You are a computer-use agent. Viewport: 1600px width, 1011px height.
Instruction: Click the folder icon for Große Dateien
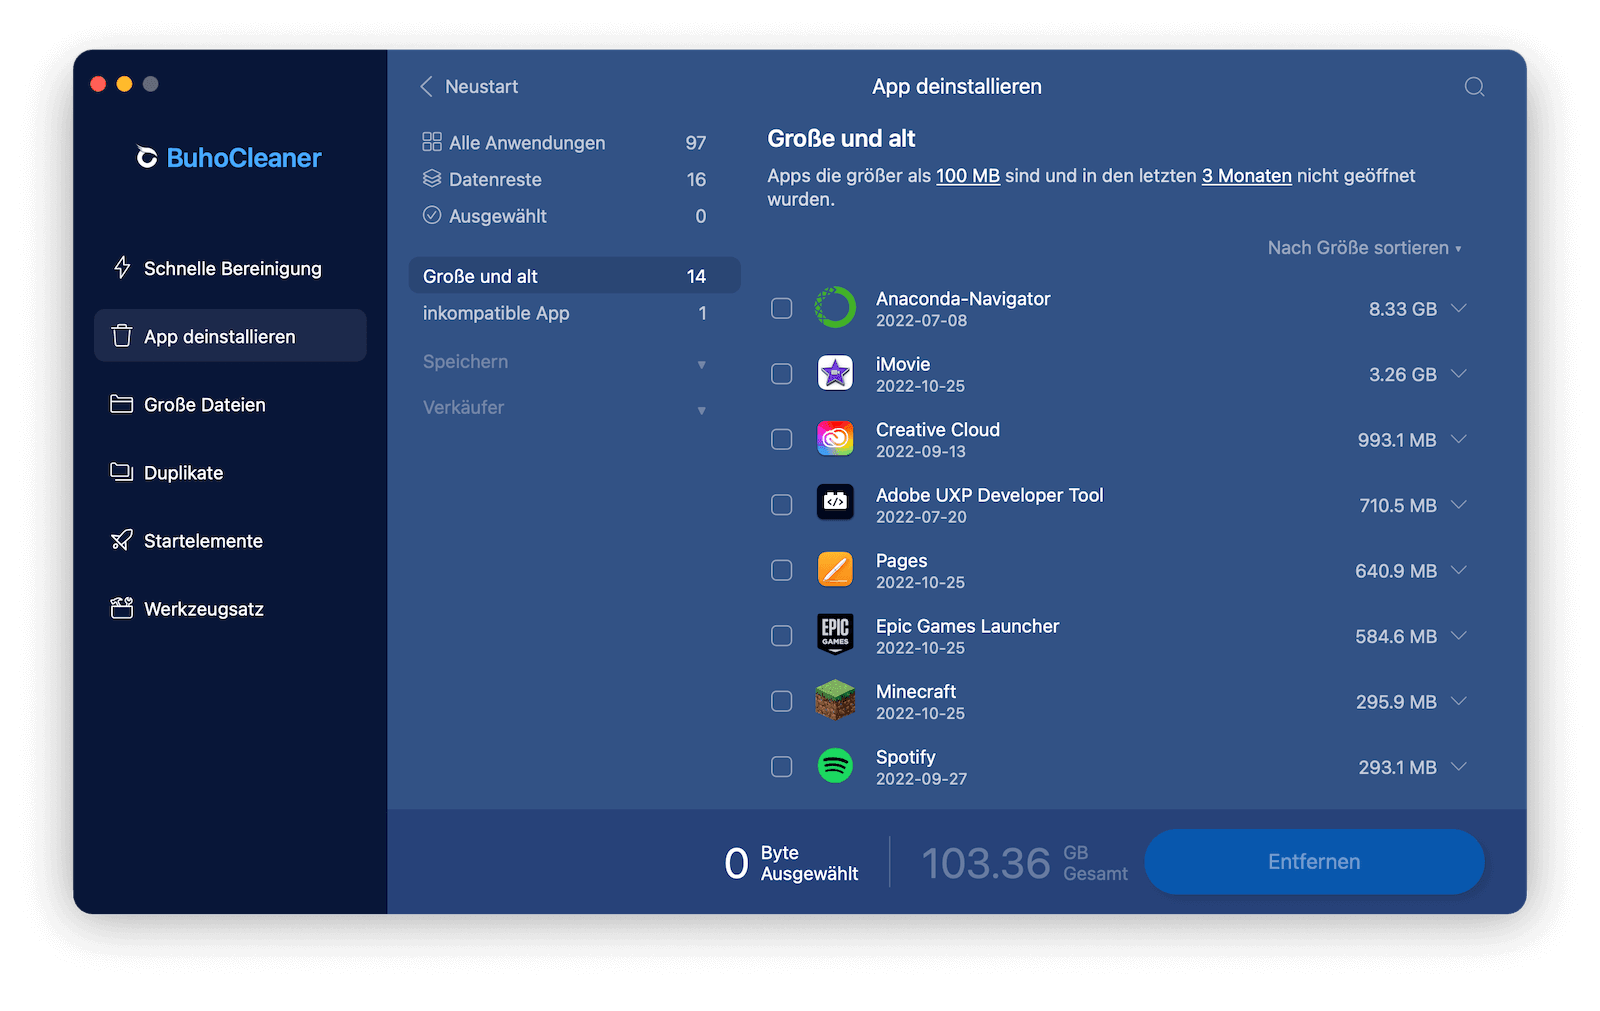pyautogui.click(x=122, y=404)
